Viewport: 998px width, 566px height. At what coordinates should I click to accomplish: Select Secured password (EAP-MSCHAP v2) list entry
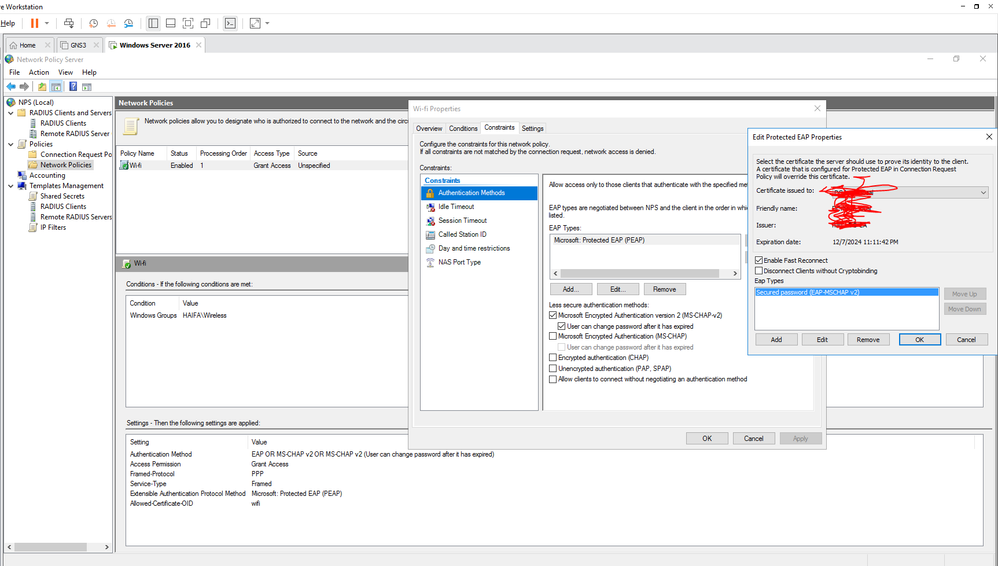808,292
